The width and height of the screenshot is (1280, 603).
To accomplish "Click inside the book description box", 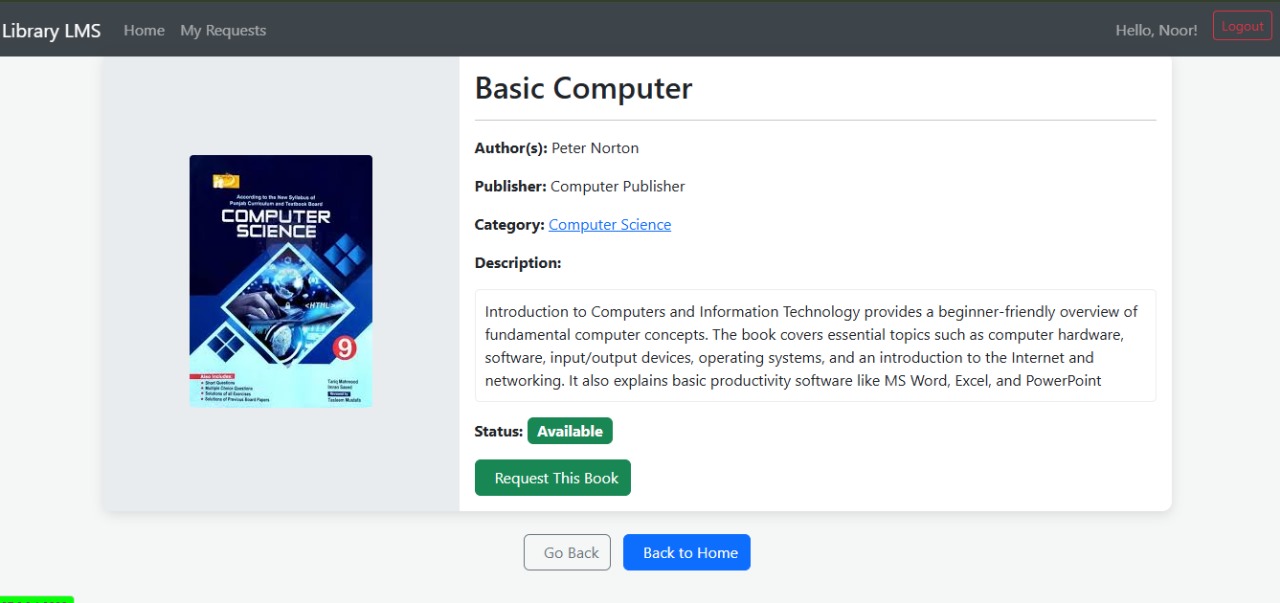I will pyautogui.click(x=815, y=346).
